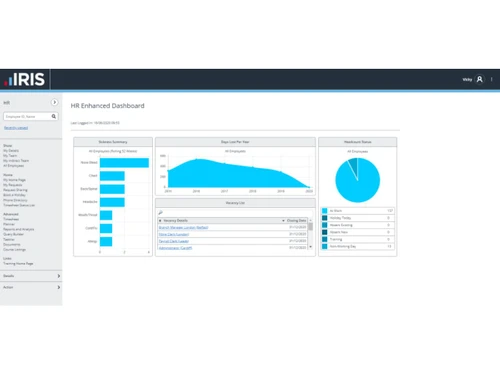Image resolution: width=500 pixels, height=375 pixels.
Task: Click the employee search magnifier icon
Action: coord(54,116)
